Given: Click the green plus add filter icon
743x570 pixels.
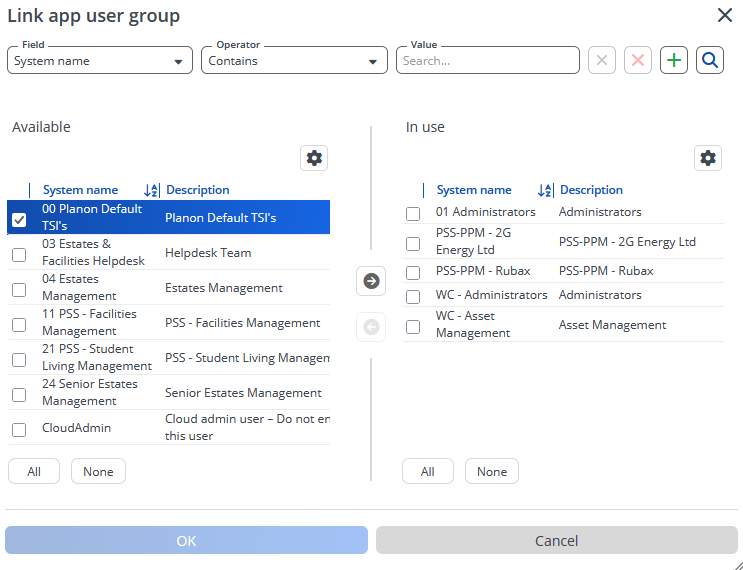Looking at the screenshot, I should pos(673,60).
